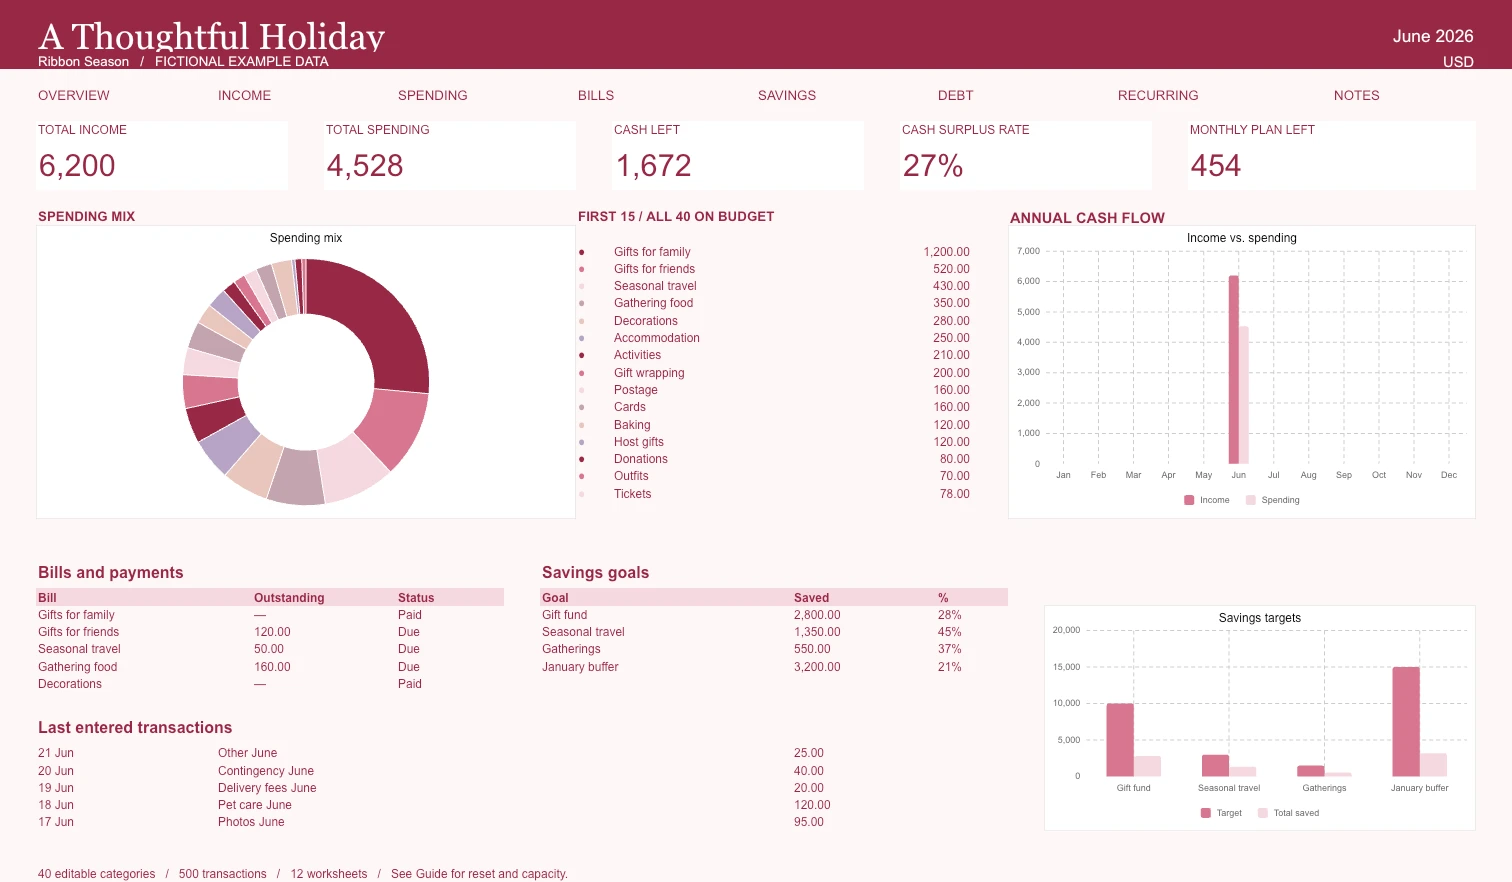Click the 21 Jun transaction date

click(56, 753)
